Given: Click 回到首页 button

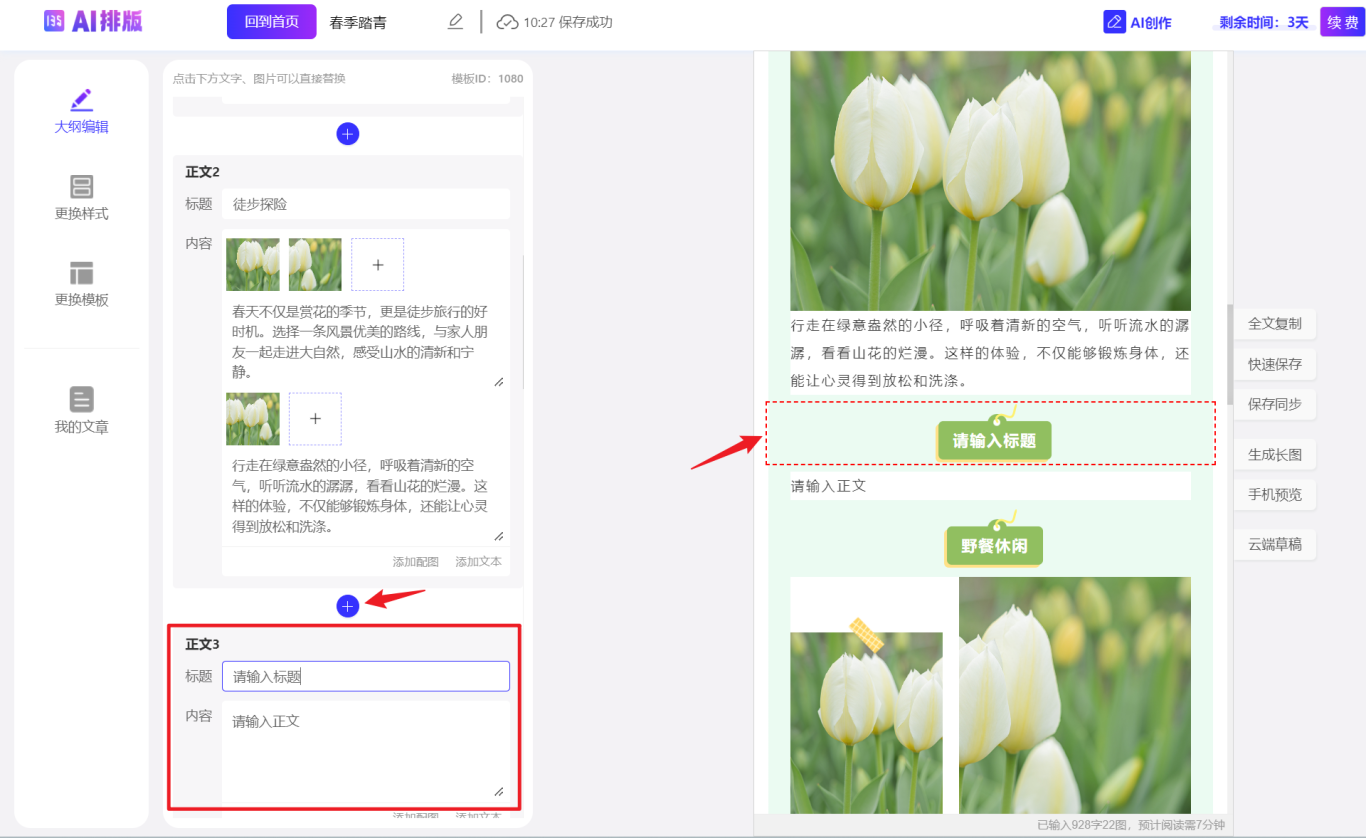Looking at the screenshot, I should (x=271, y=22).
